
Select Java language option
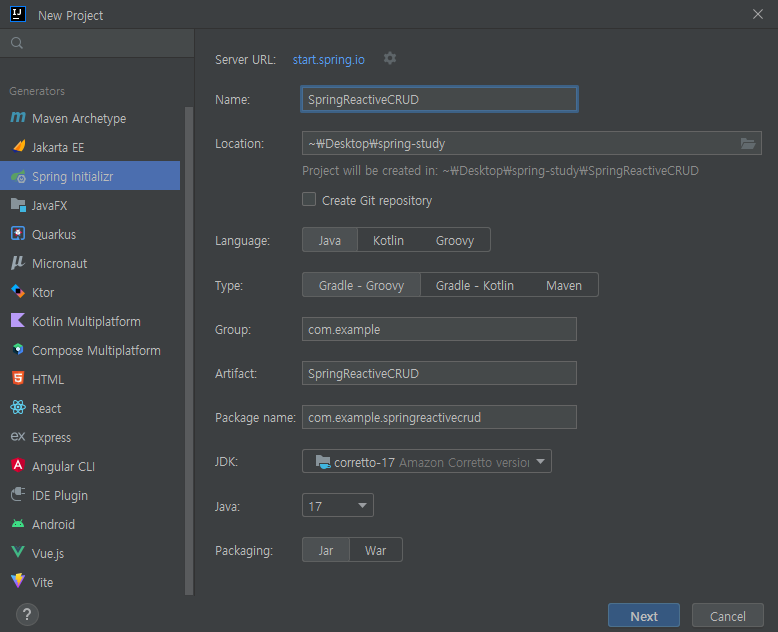[x=329, y=241]
